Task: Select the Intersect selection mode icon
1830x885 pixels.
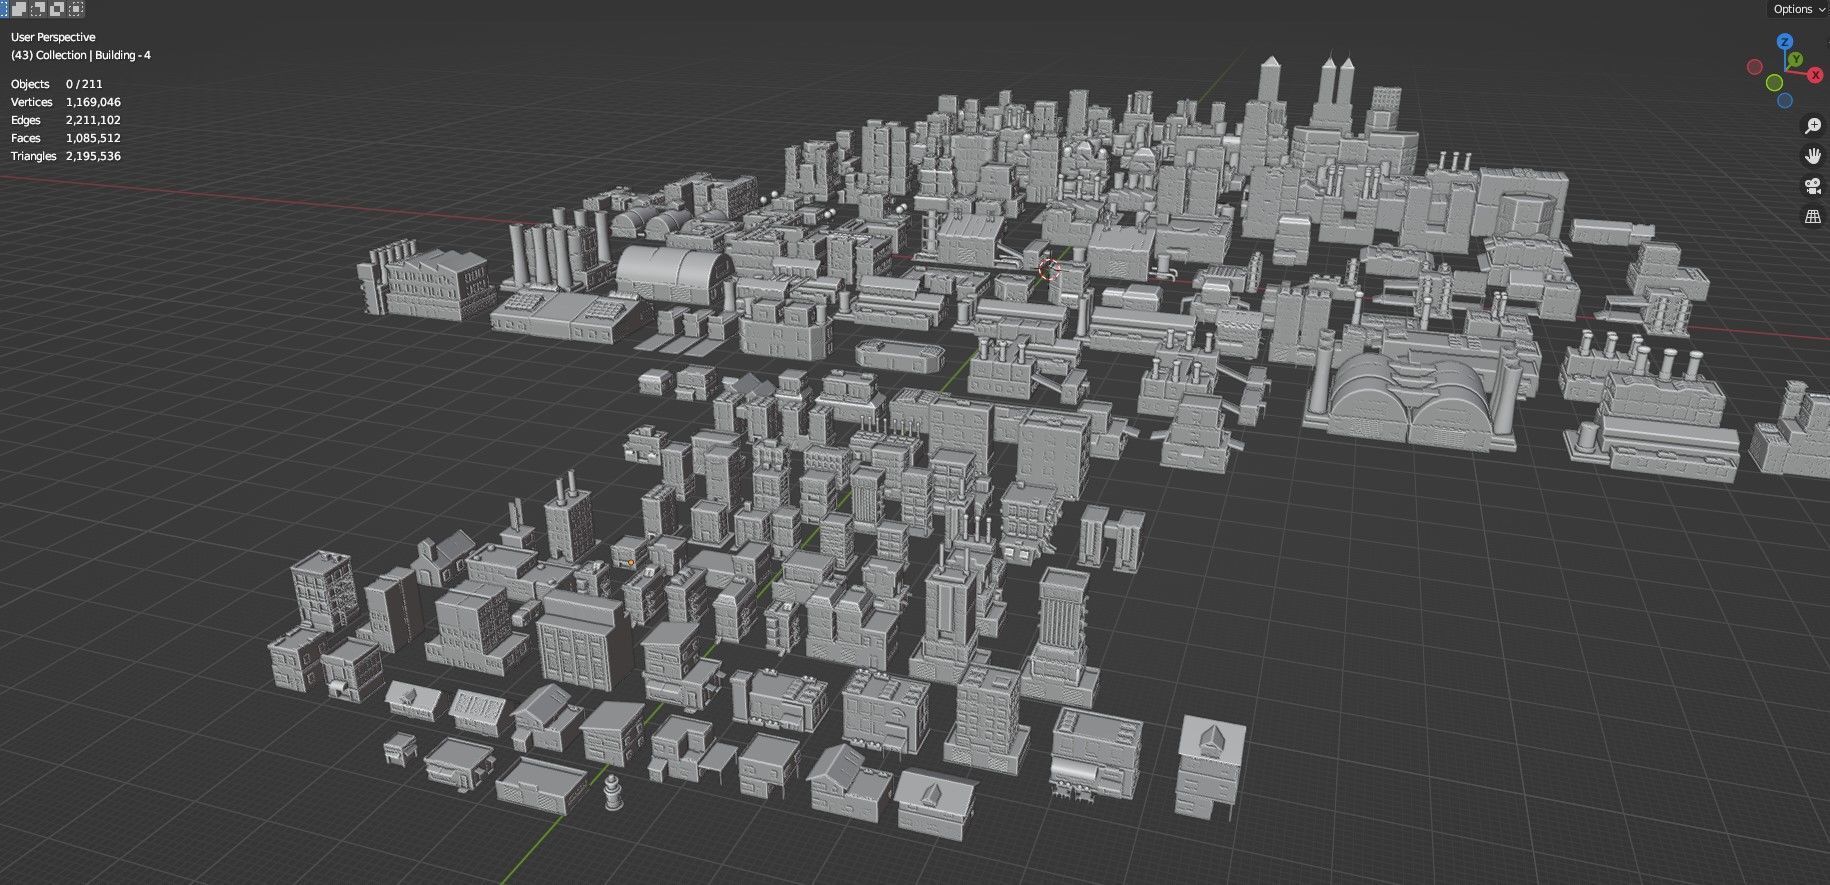Action: [76, 9]
